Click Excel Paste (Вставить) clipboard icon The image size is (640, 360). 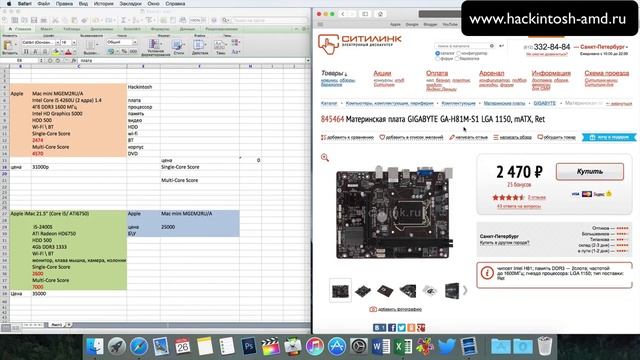[x=8, y=46]
